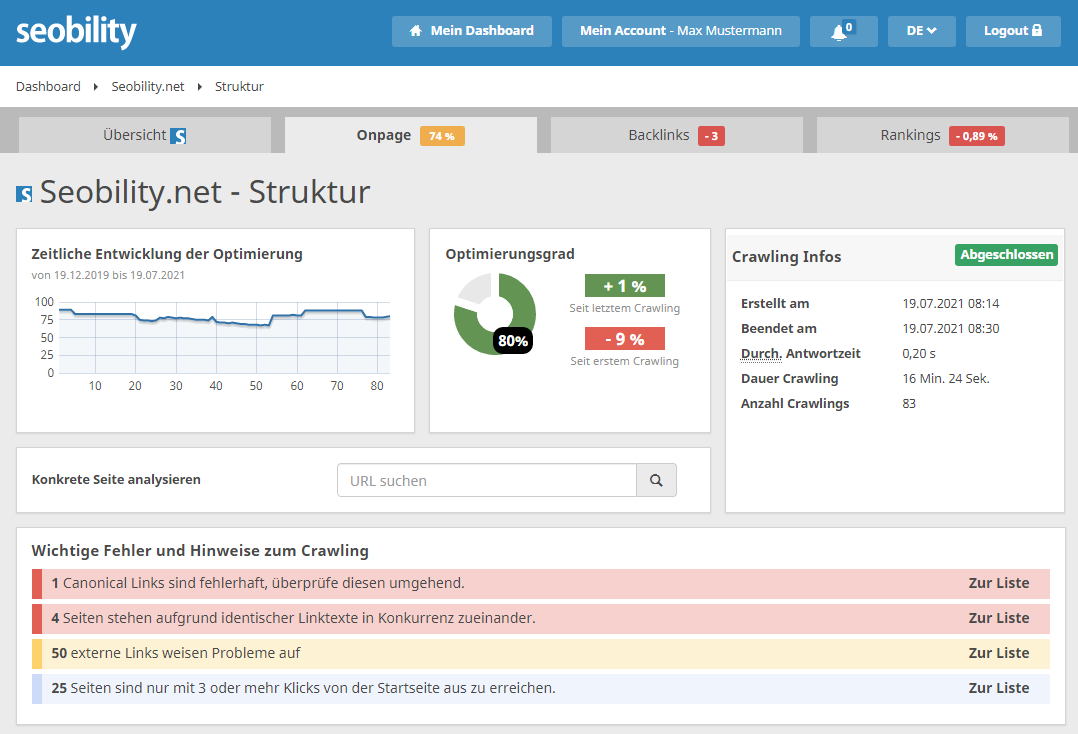Open the DE language dropdown
The image size is (1078, 734).
click(x=921, y=31)
